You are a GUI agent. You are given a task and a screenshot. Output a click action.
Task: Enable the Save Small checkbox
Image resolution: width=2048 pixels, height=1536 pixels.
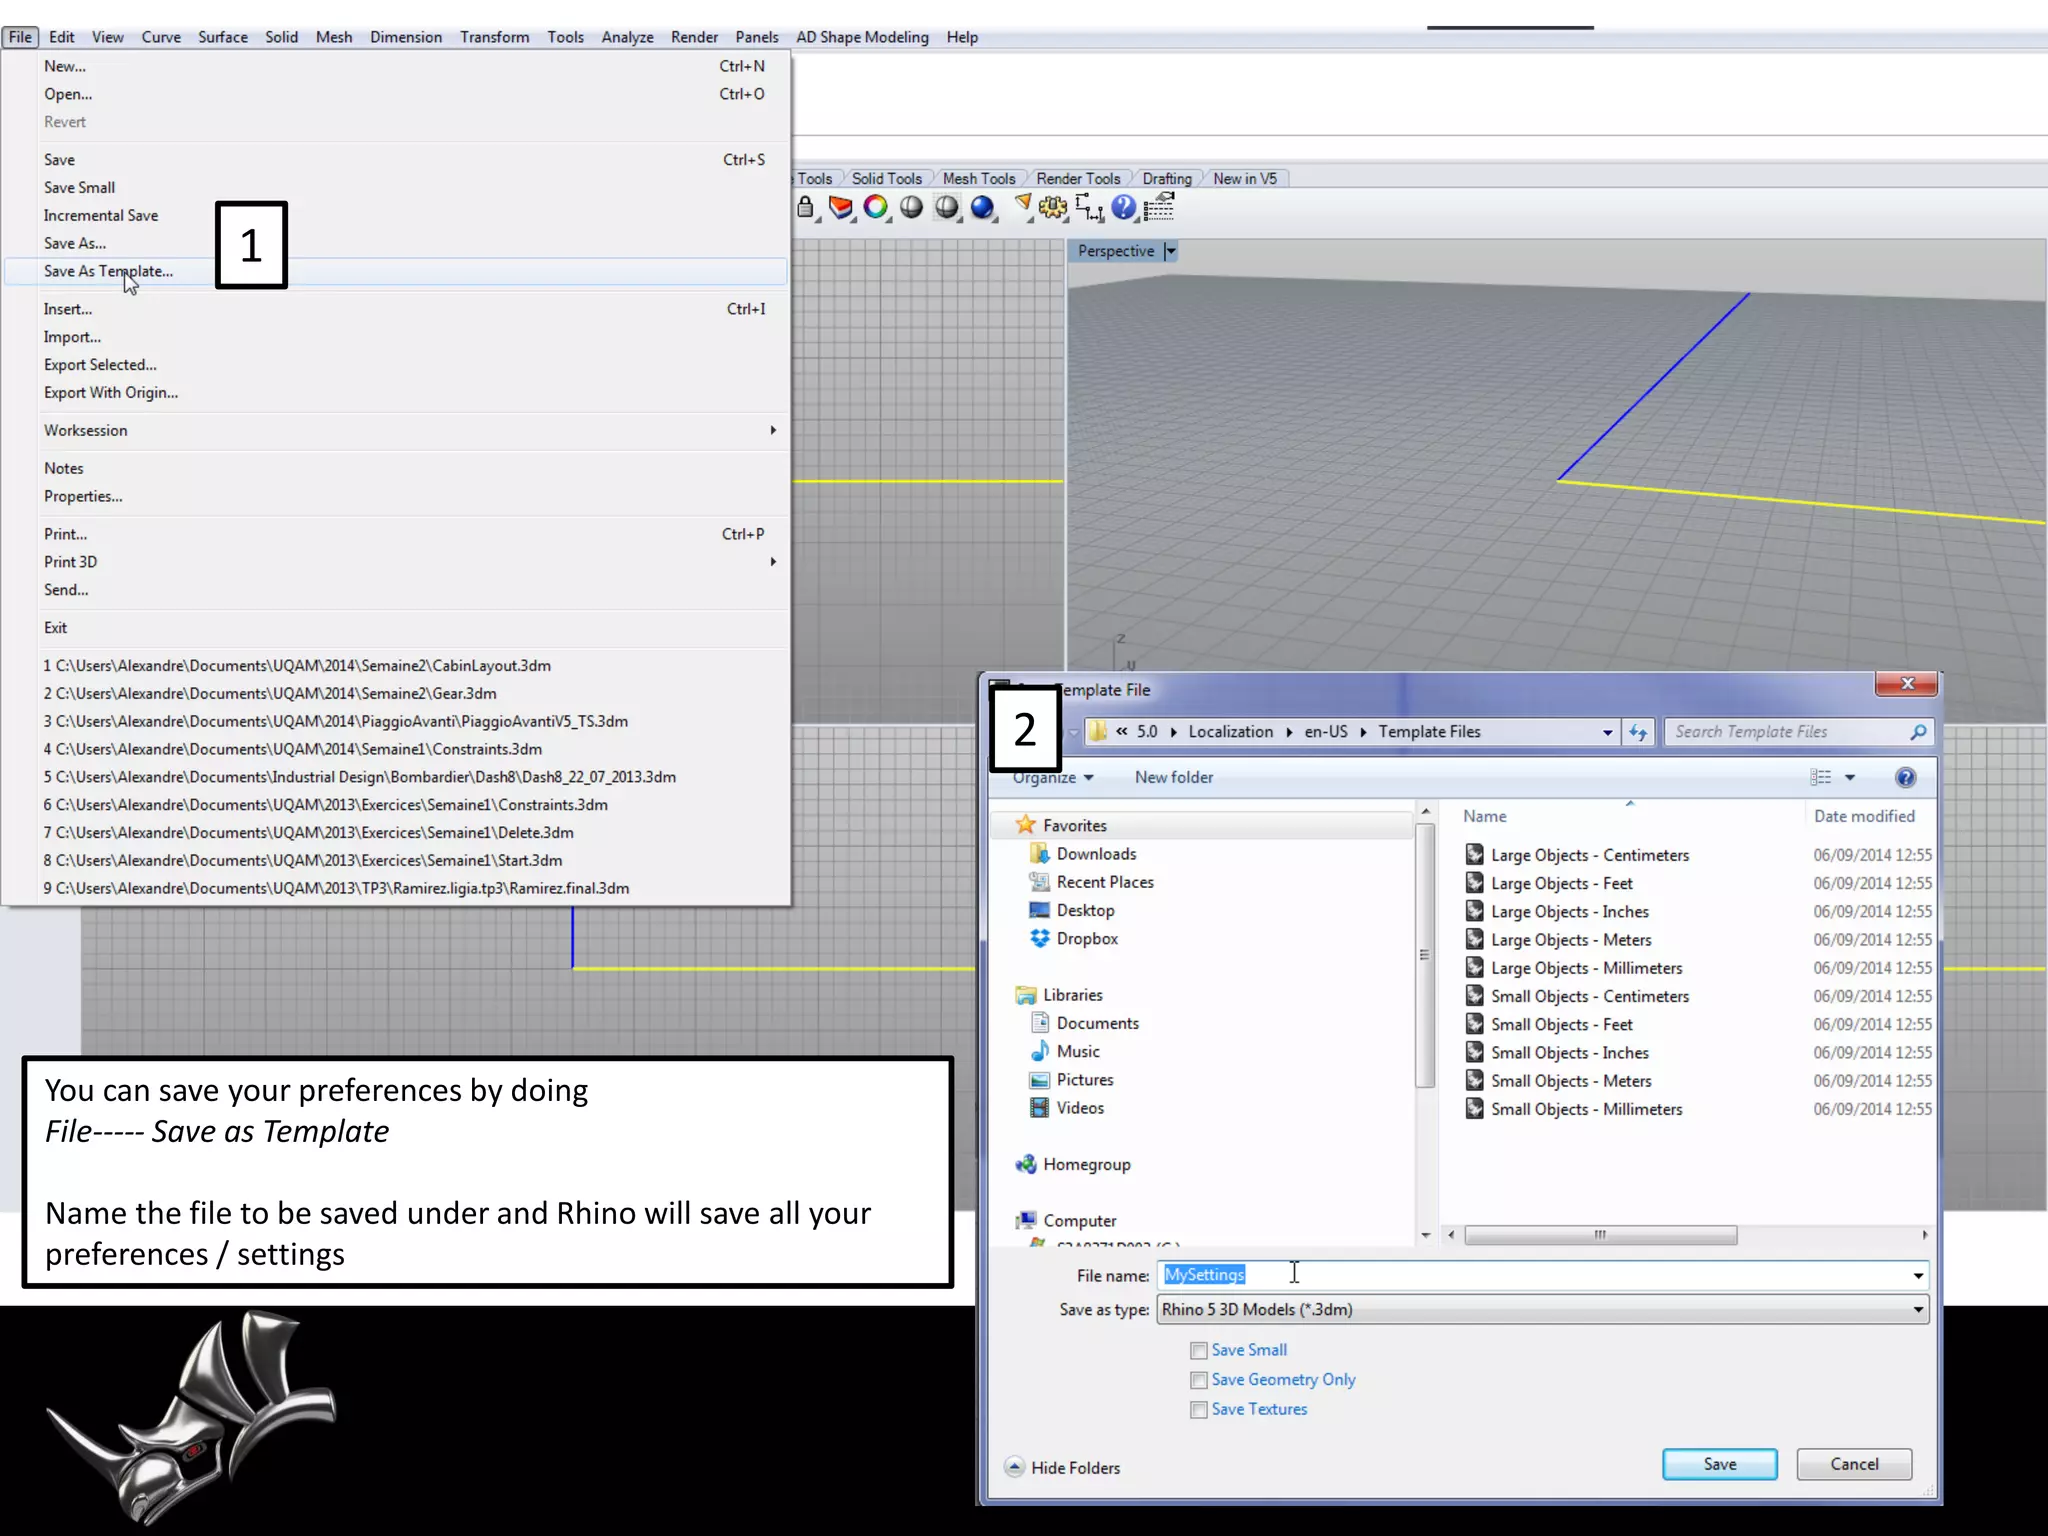(1198, 1351)
